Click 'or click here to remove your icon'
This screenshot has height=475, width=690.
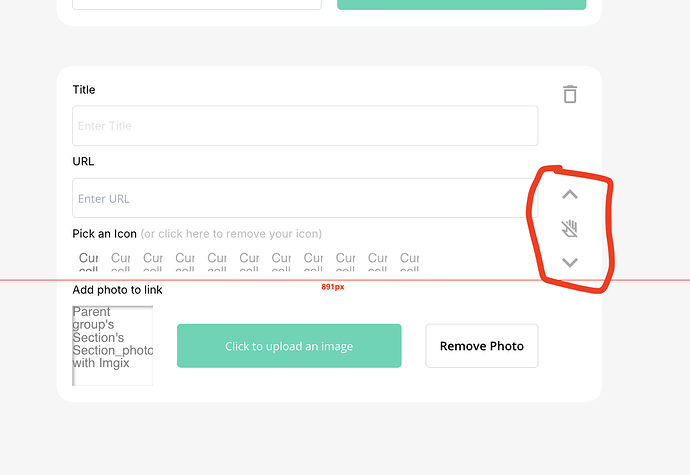(x=231, y=234)
